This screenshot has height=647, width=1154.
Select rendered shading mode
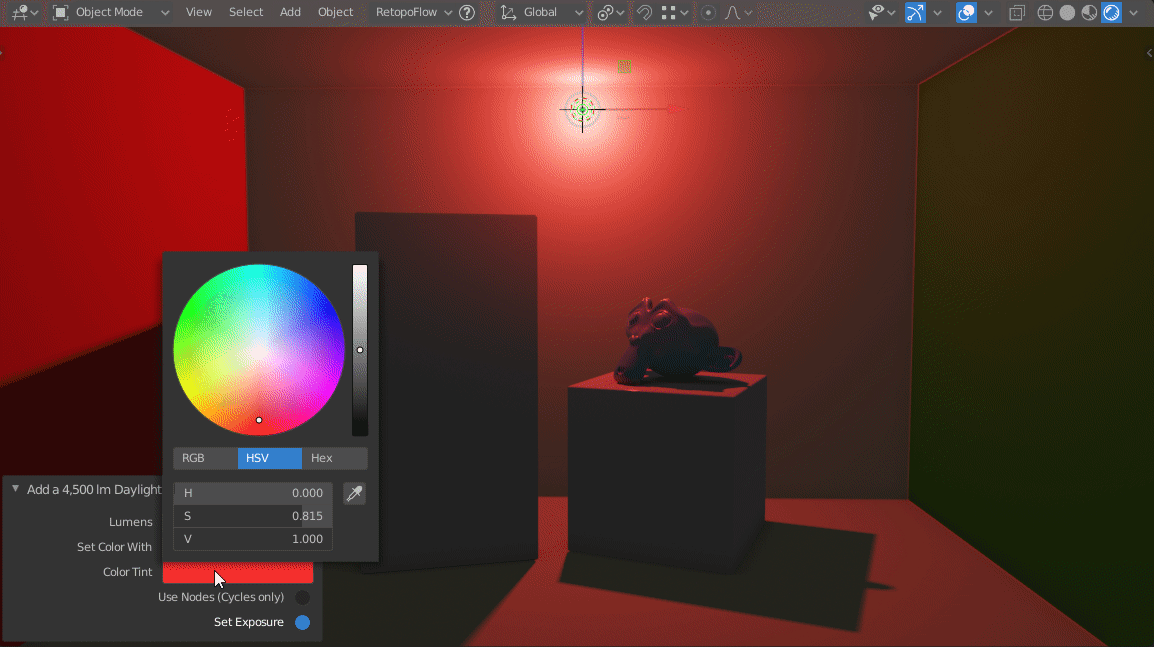[1111, 13]
